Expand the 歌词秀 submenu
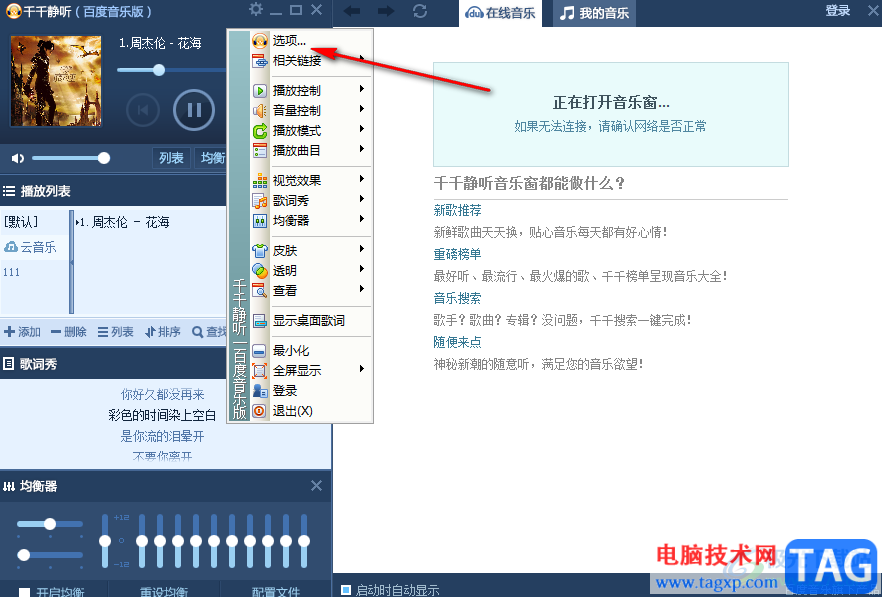Image resolution: width=882 pixels, height=597 pixels. tap(362, 199)
